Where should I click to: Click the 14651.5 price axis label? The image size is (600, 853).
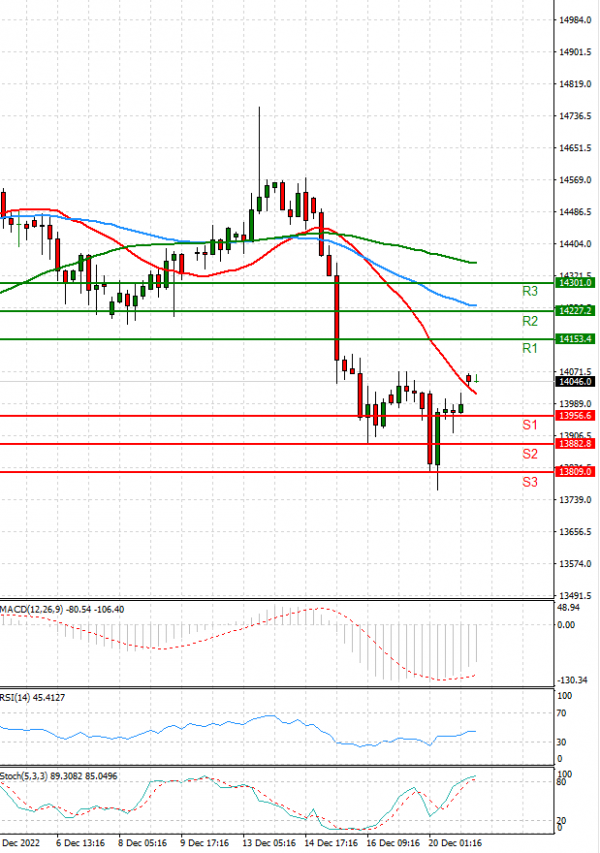coord(575,148)
